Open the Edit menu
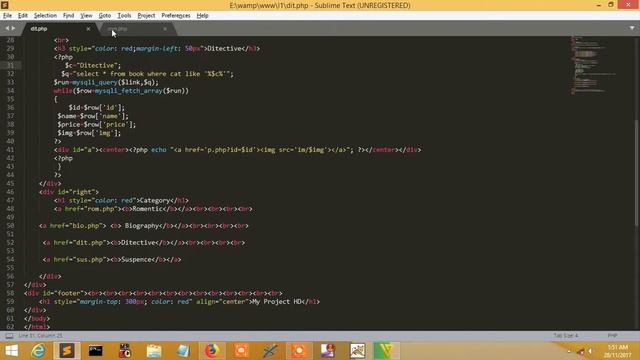This screenshot has width=640, height=360. tap(23, 16)
